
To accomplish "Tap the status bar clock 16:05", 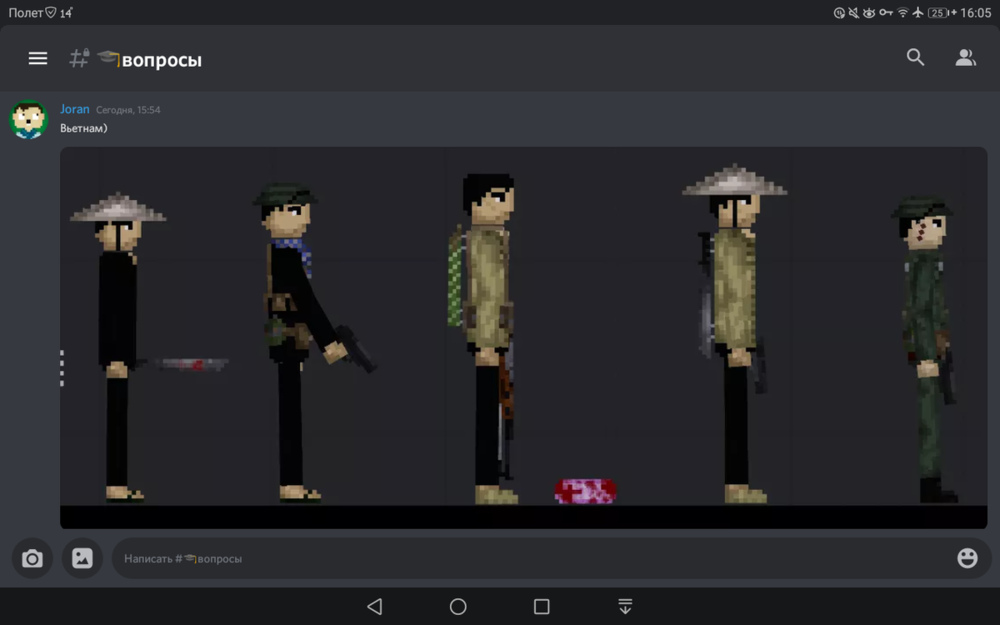I will 976,13.
